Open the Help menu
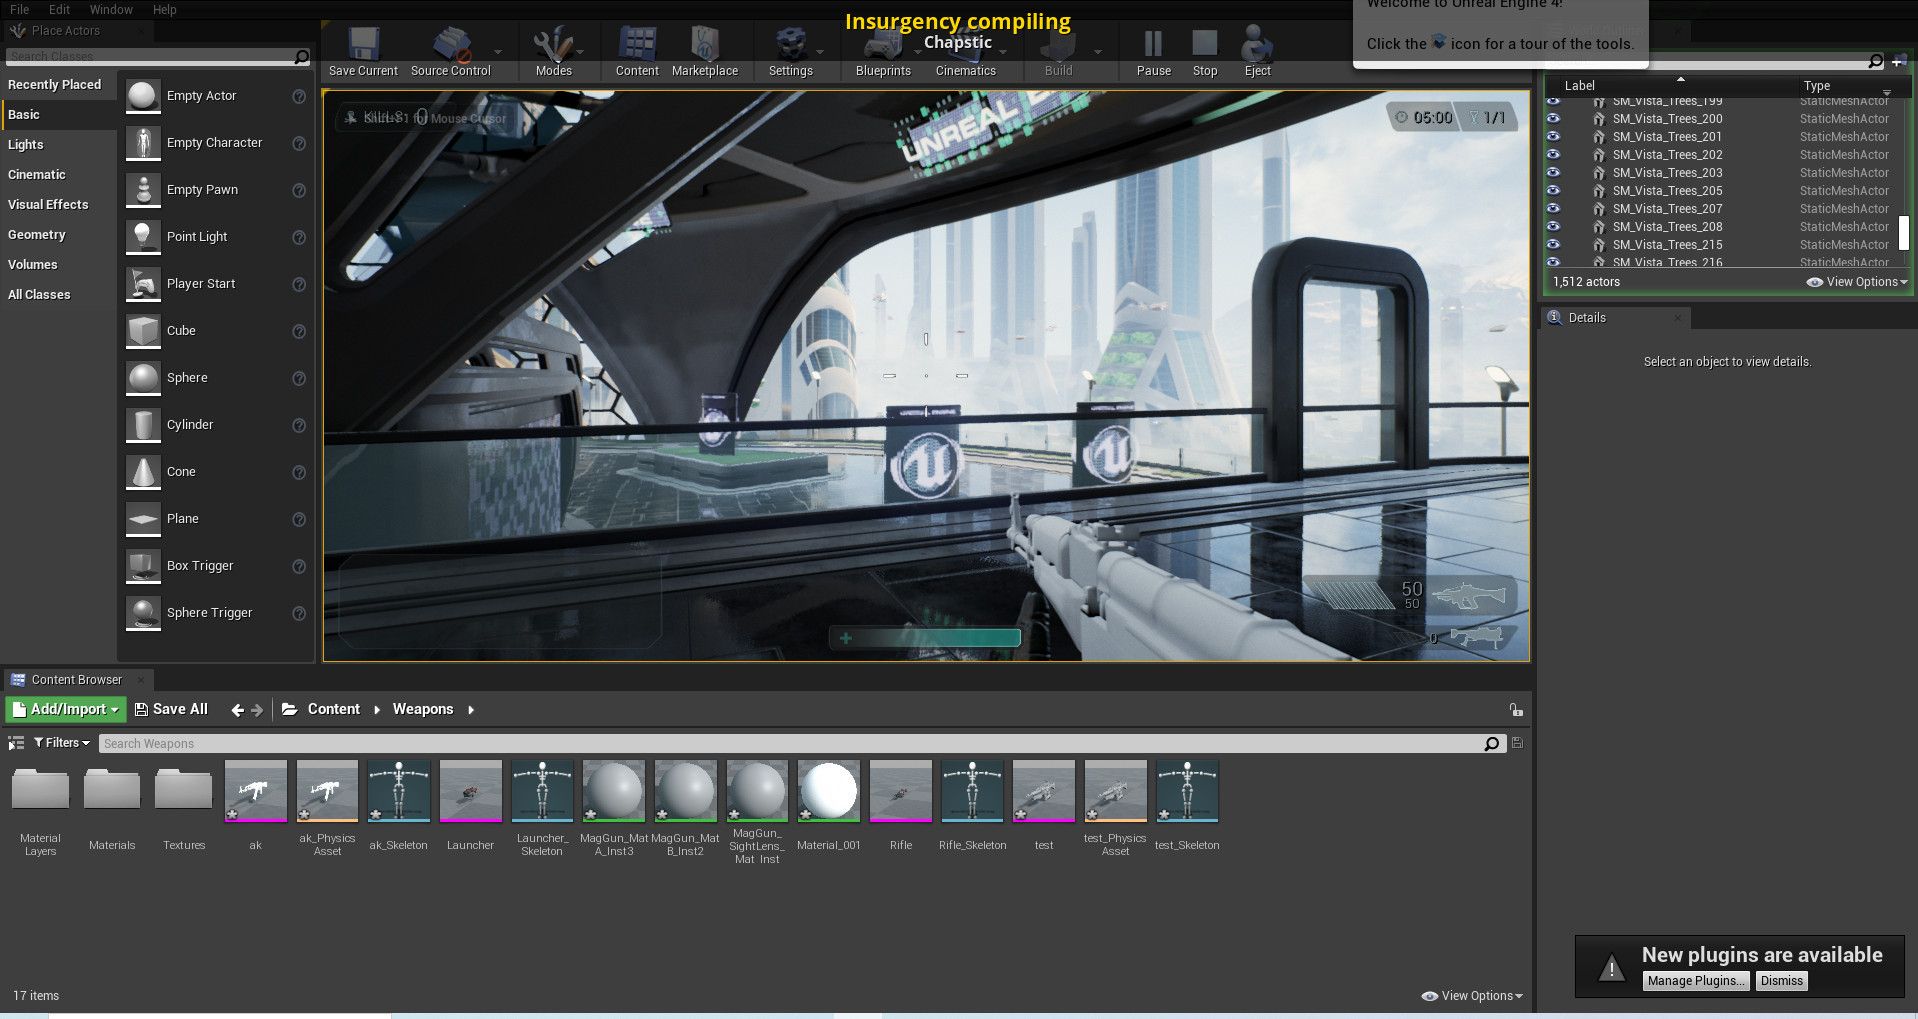This screenshot has width=1918, height=1019. [164, 9]
